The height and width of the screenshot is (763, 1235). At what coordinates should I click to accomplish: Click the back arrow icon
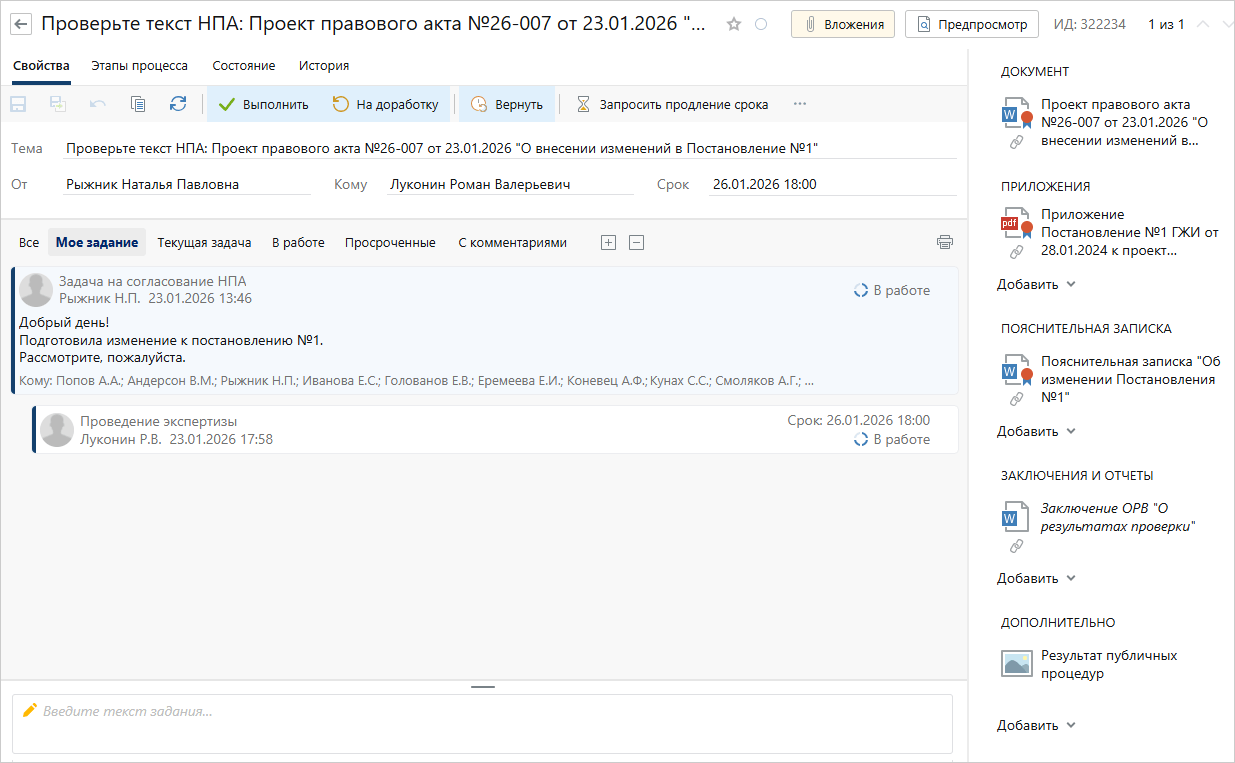(20, 24)
